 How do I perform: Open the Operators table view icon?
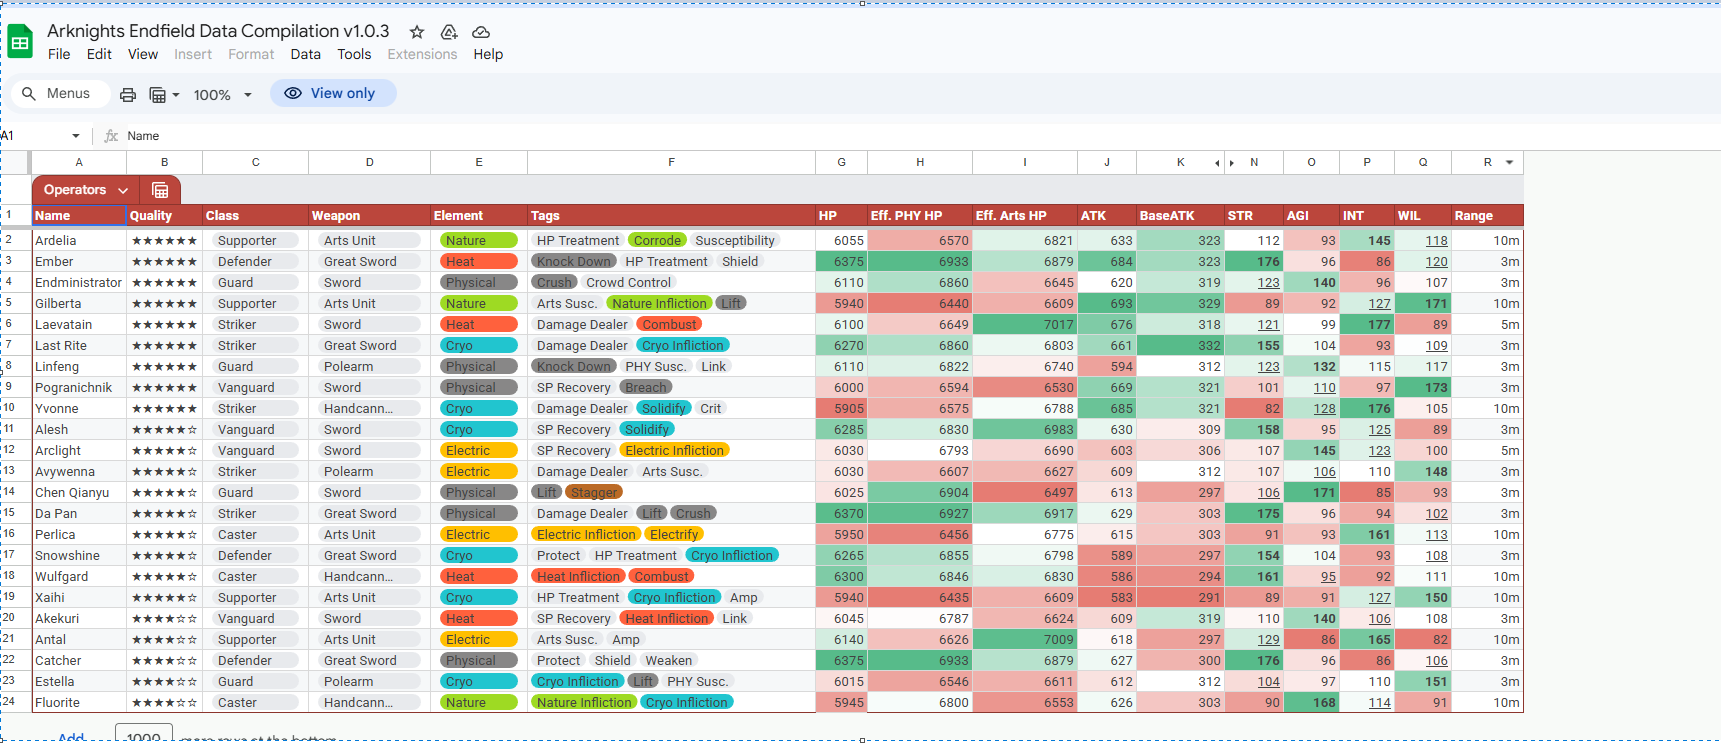160,190
